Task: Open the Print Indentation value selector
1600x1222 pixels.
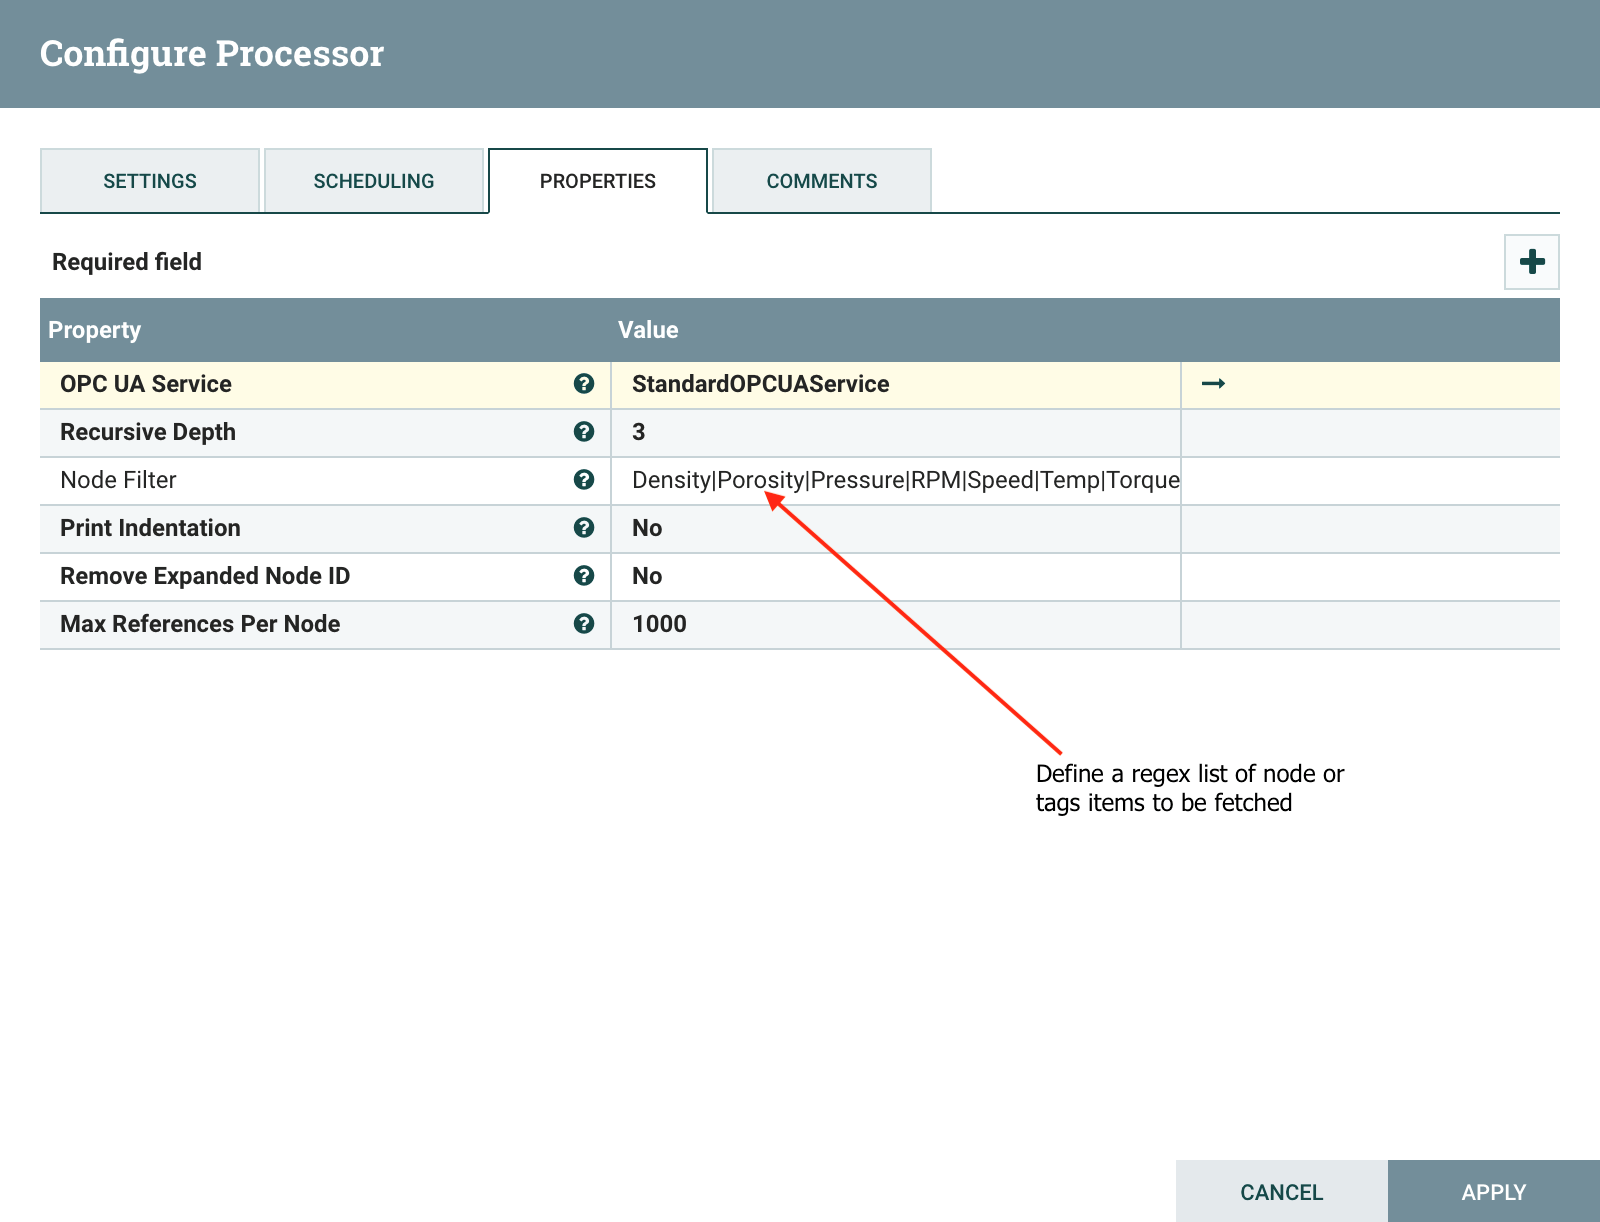Action: (895, 528)
